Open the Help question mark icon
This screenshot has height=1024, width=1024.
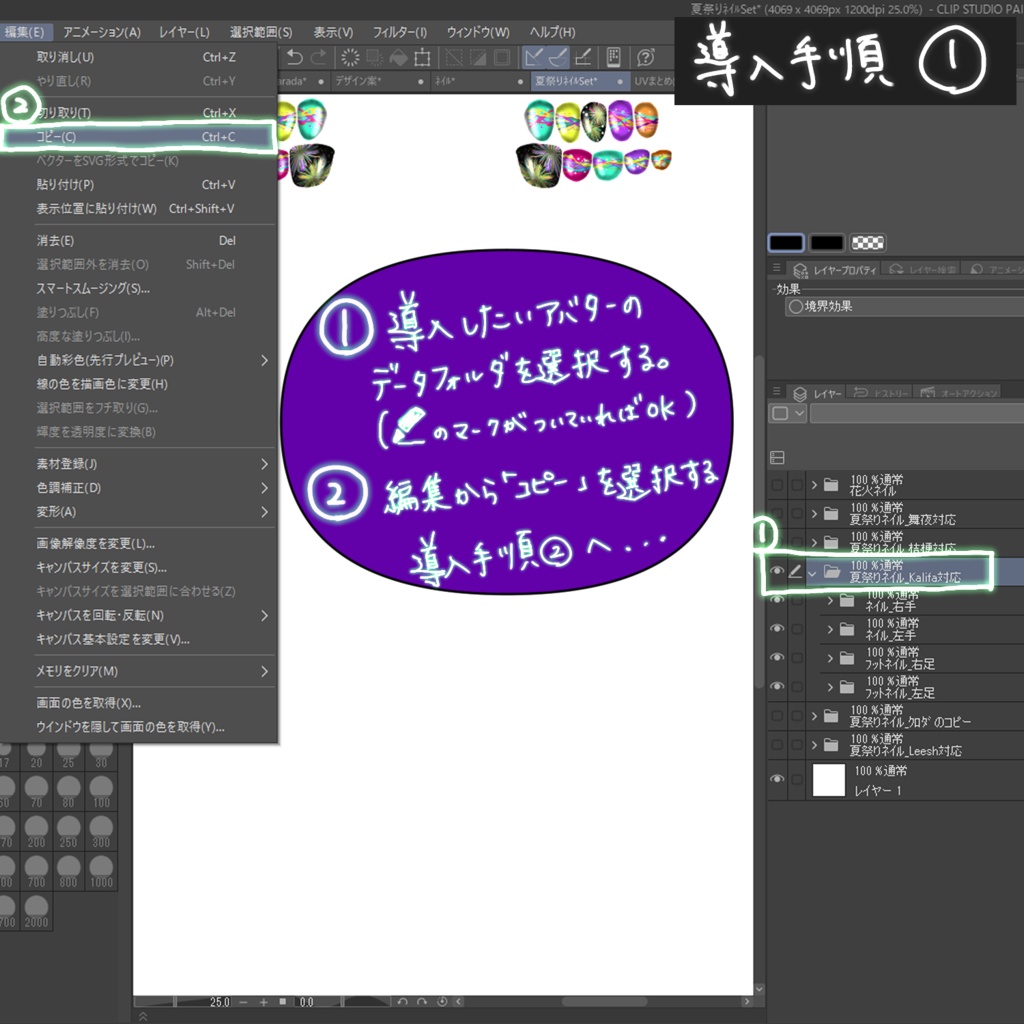tap(643, 57)
